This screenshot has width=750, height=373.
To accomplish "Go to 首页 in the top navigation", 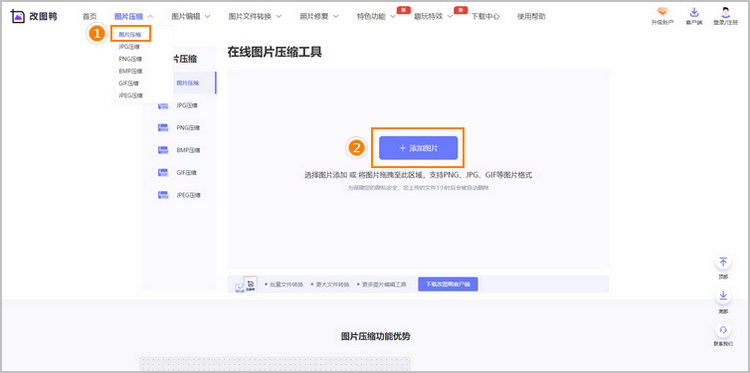I will coord(89,16).
